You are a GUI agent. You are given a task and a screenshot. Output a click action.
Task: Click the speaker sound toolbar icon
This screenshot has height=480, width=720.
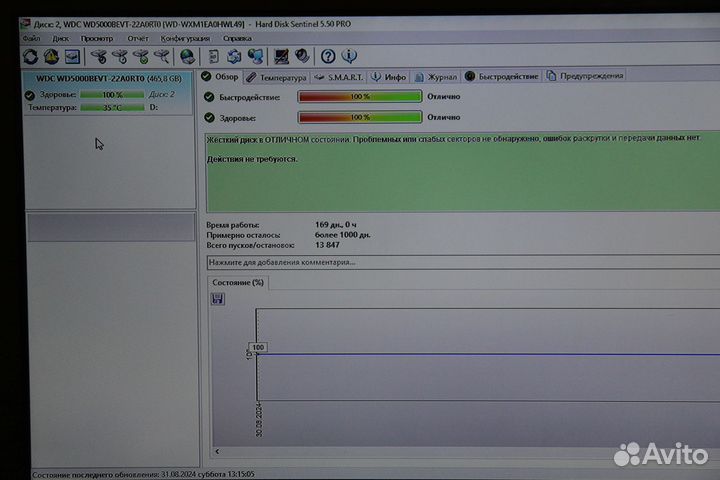click(x=302, y=56)
